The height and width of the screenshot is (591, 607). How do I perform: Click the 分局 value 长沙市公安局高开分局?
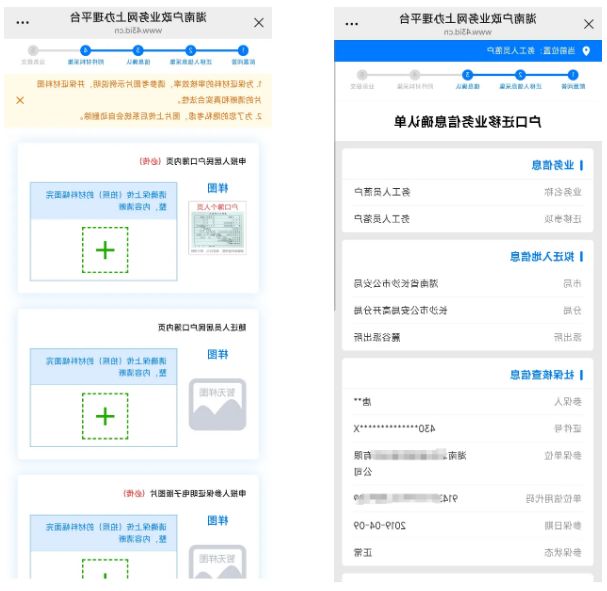tap(401, 310)
